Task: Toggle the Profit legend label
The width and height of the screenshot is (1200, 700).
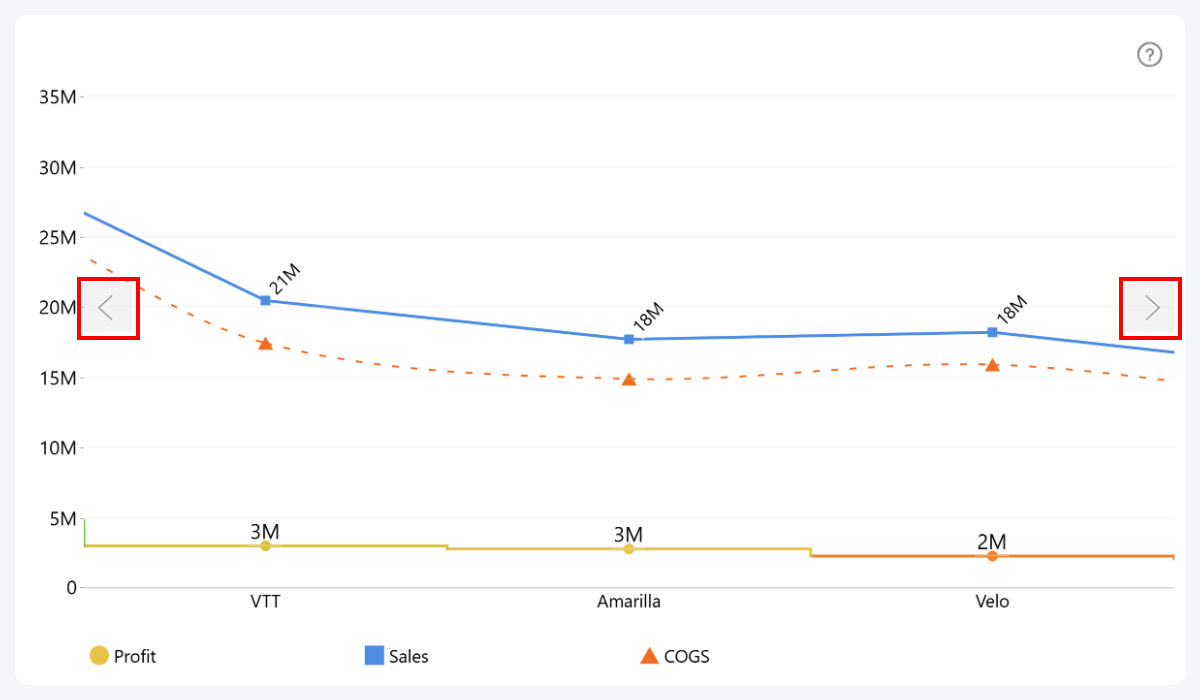Action: (x=135, y=657)
